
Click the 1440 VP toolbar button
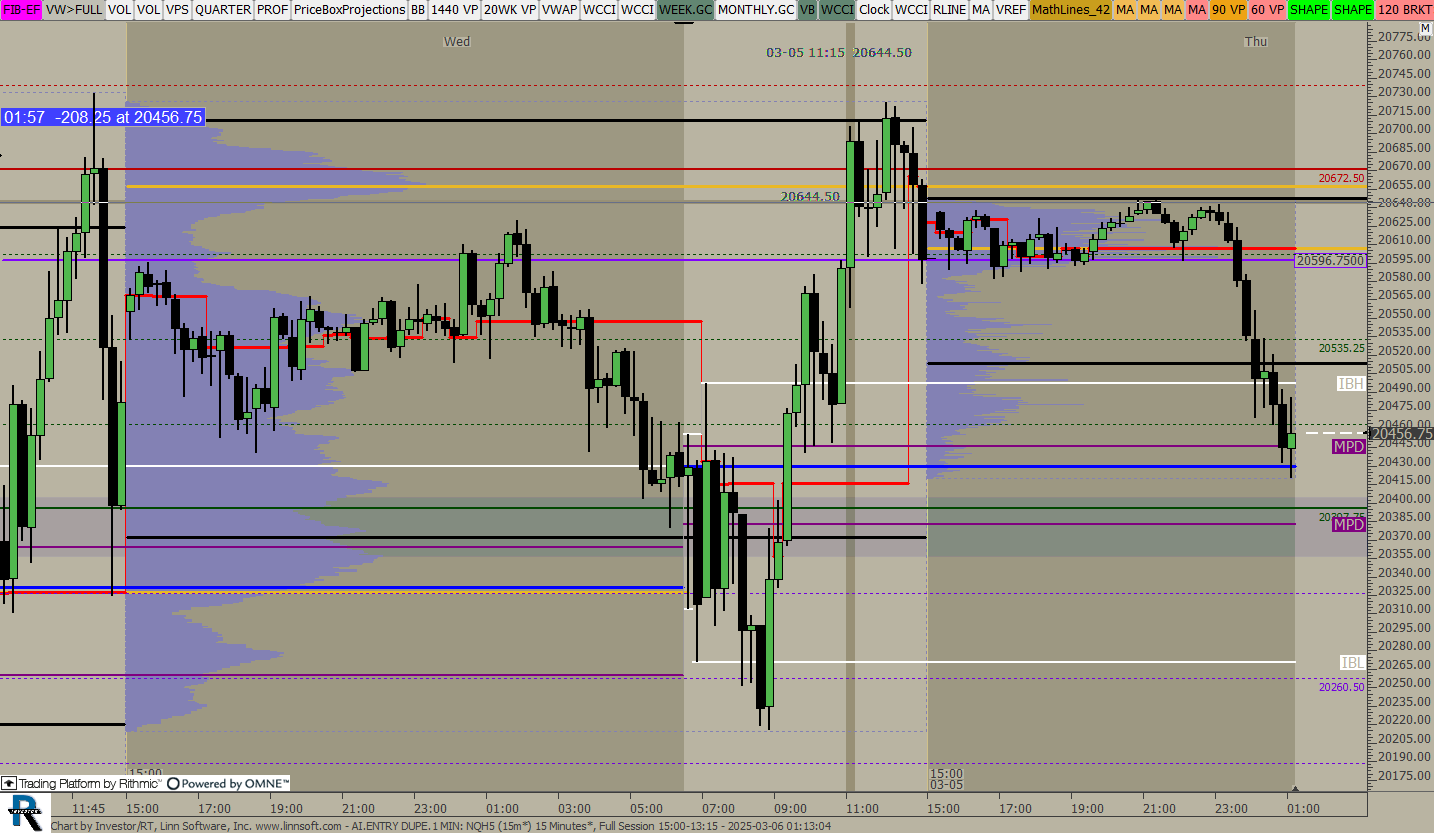[454, 9]
